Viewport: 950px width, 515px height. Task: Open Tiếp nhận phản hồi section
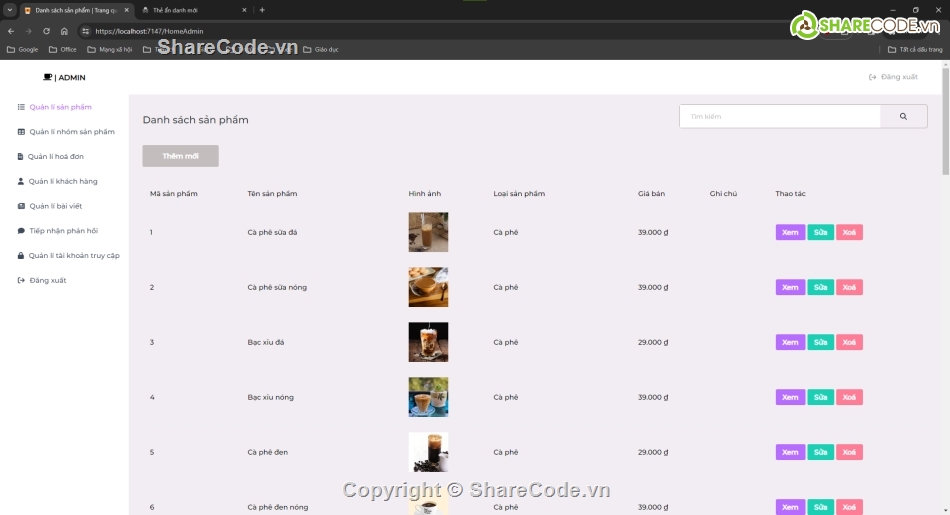(63, 231)
